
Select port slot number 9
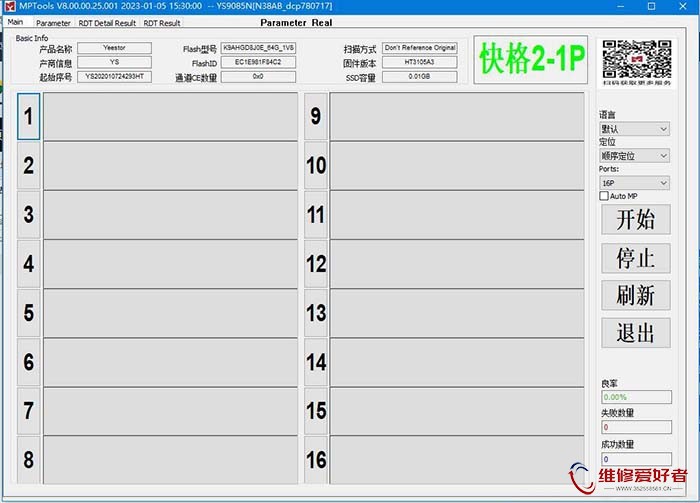[316, 117]
